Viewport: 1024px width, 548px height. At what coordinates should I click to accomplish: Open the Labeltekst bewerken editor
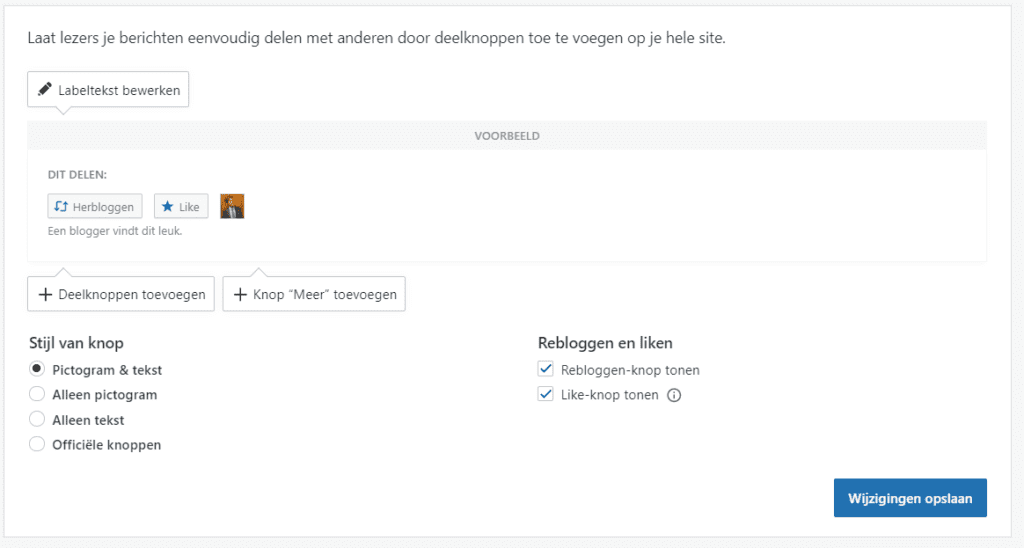[x=108, y=89]
